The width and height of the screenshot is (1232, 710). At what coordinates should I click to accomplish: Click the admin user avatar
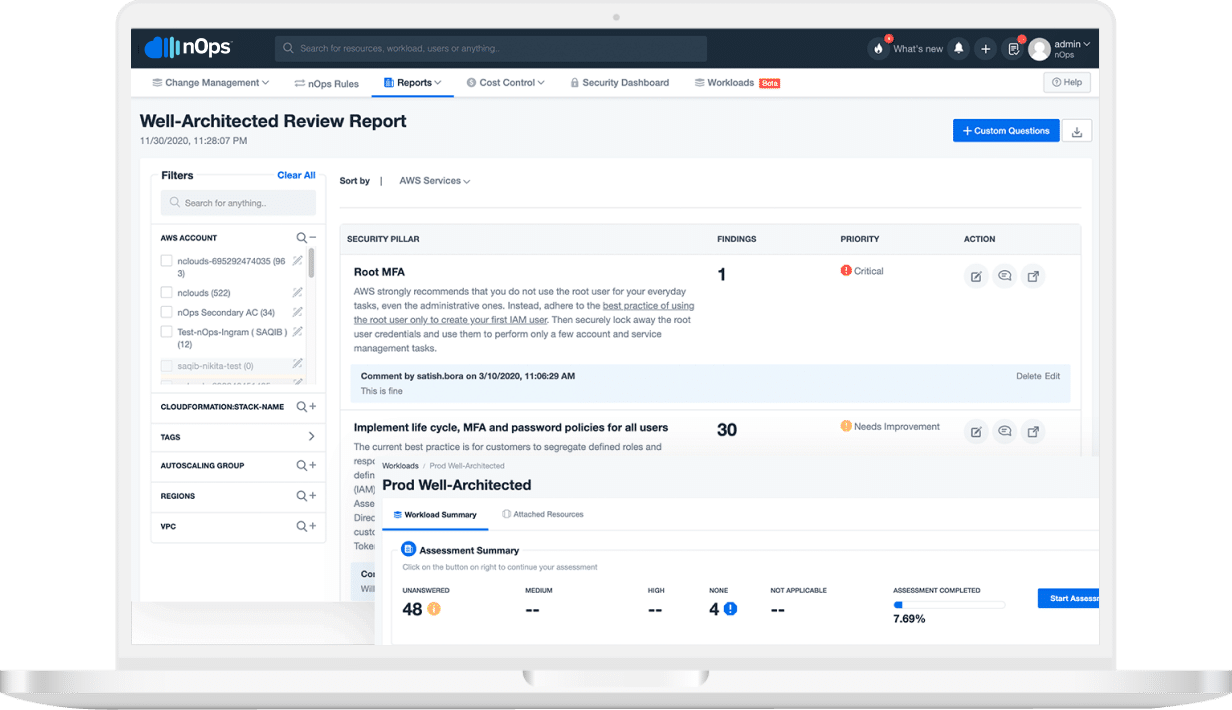tap(1040, 48)
